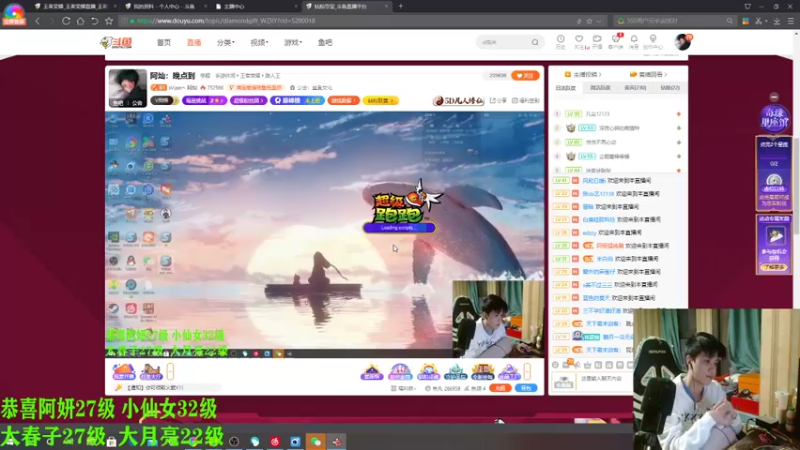
Task: Expand the left activity icons arrow
Action: tap(170, 371)
